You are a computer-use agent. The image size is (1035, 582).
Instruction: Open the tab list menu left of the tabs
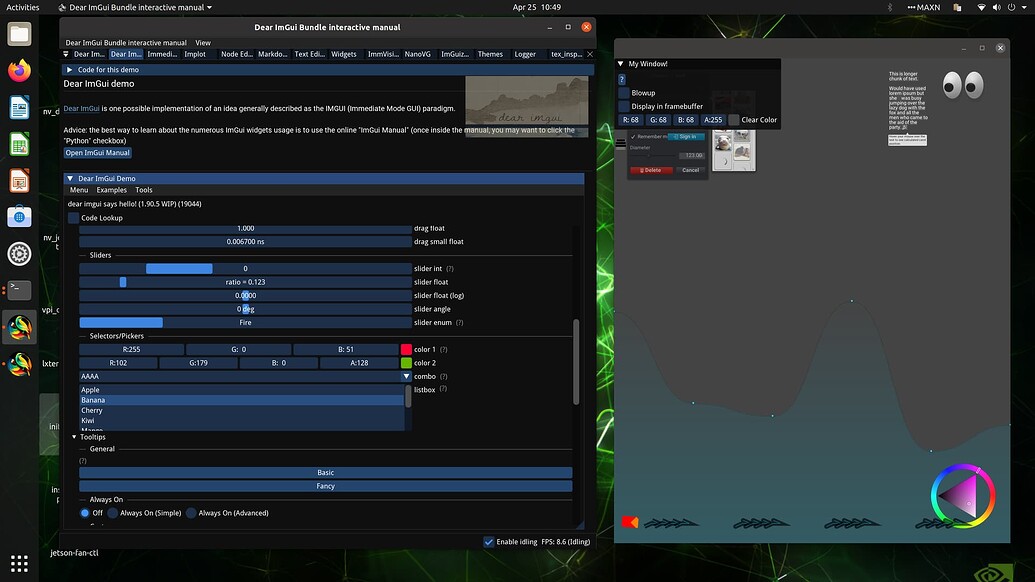65,54
